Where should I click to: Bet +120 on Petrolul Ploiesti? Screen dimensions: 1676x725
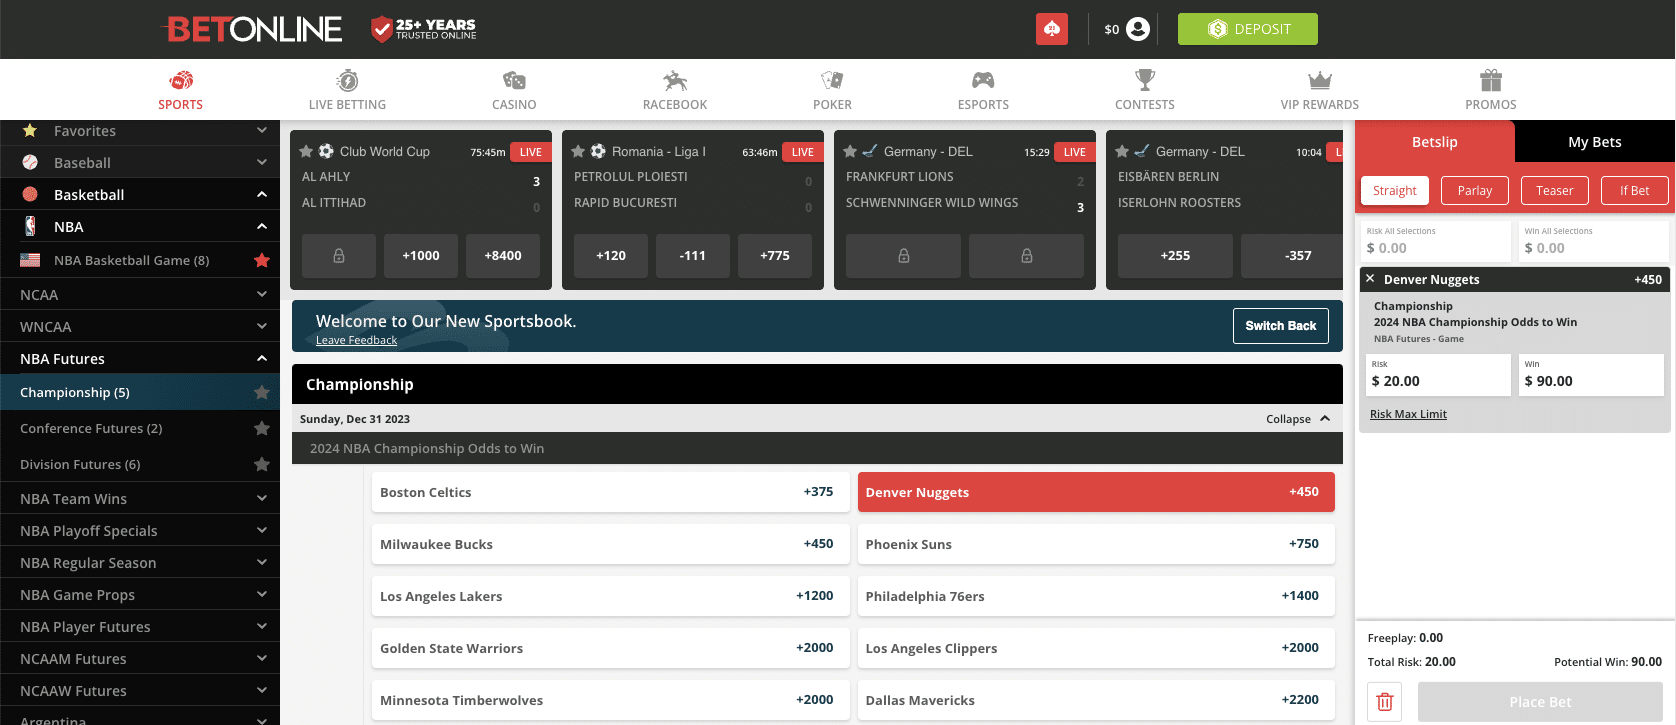(611, 256)
